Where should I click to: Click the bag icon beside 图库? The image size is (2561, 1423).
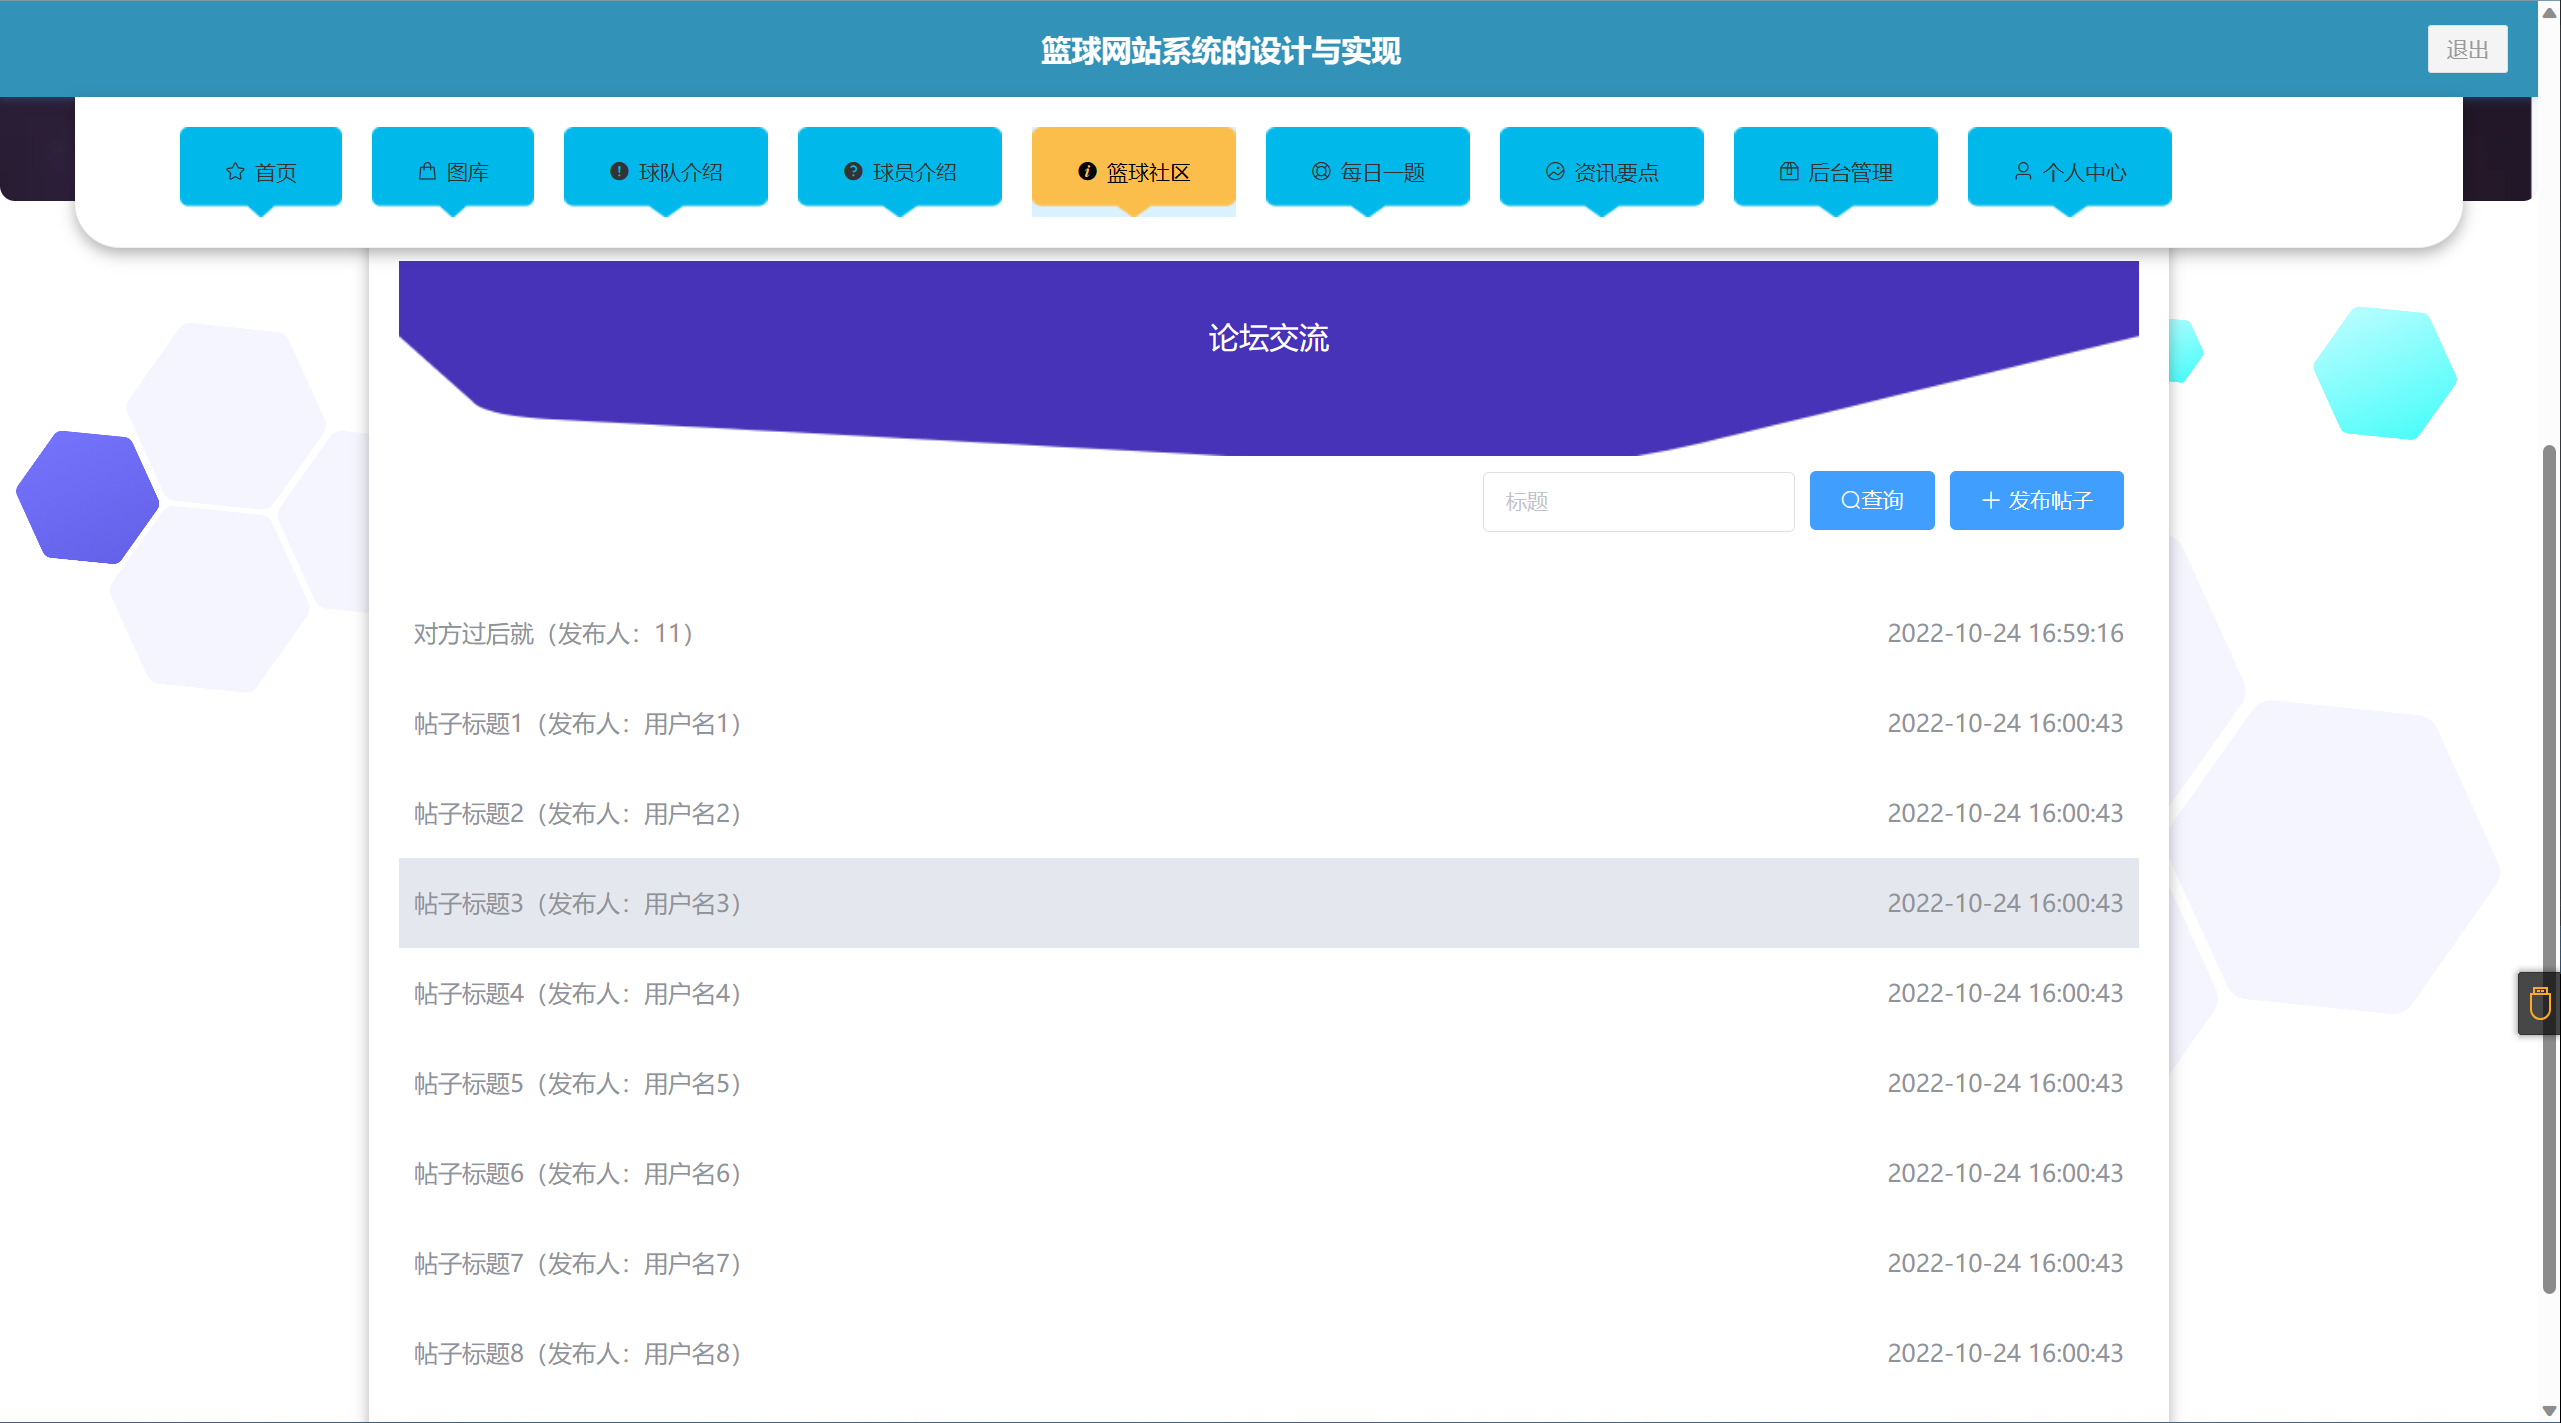click(427, 172)
